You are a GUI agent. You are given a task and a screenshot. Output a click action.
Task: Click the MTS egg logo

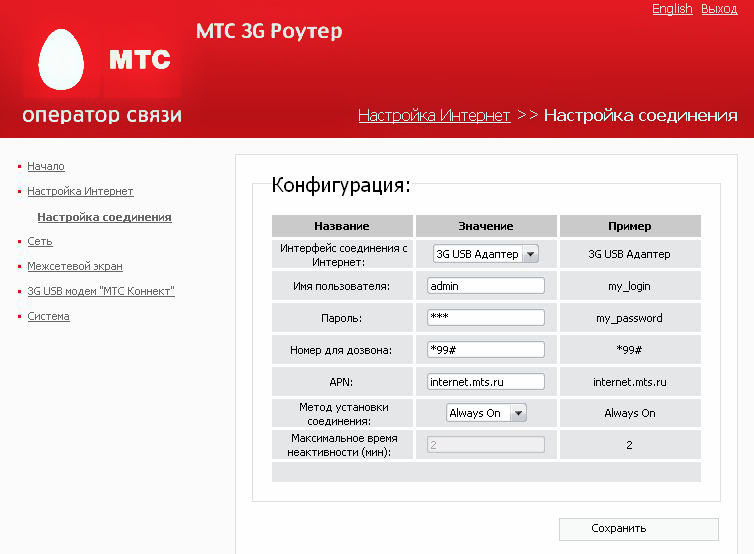(61, 59)
